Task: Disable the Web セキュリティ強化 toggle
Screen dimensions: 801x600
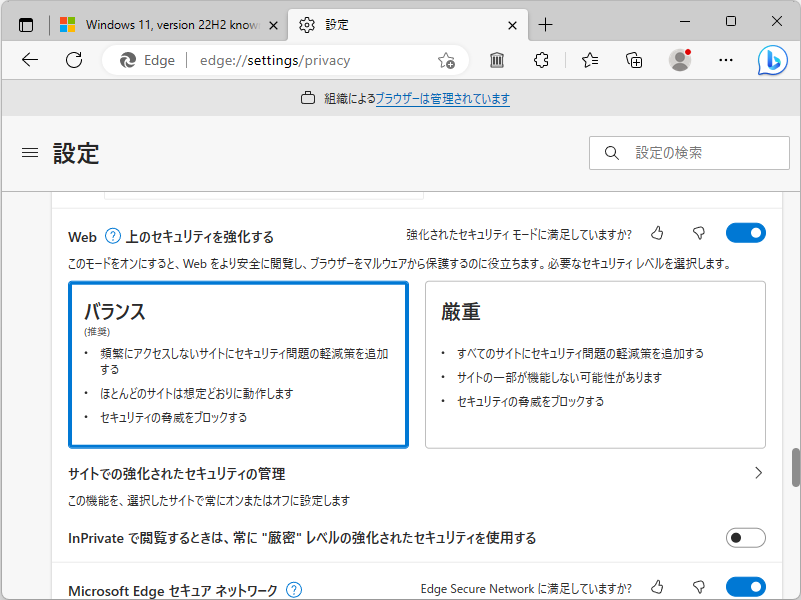Action: 745,232
